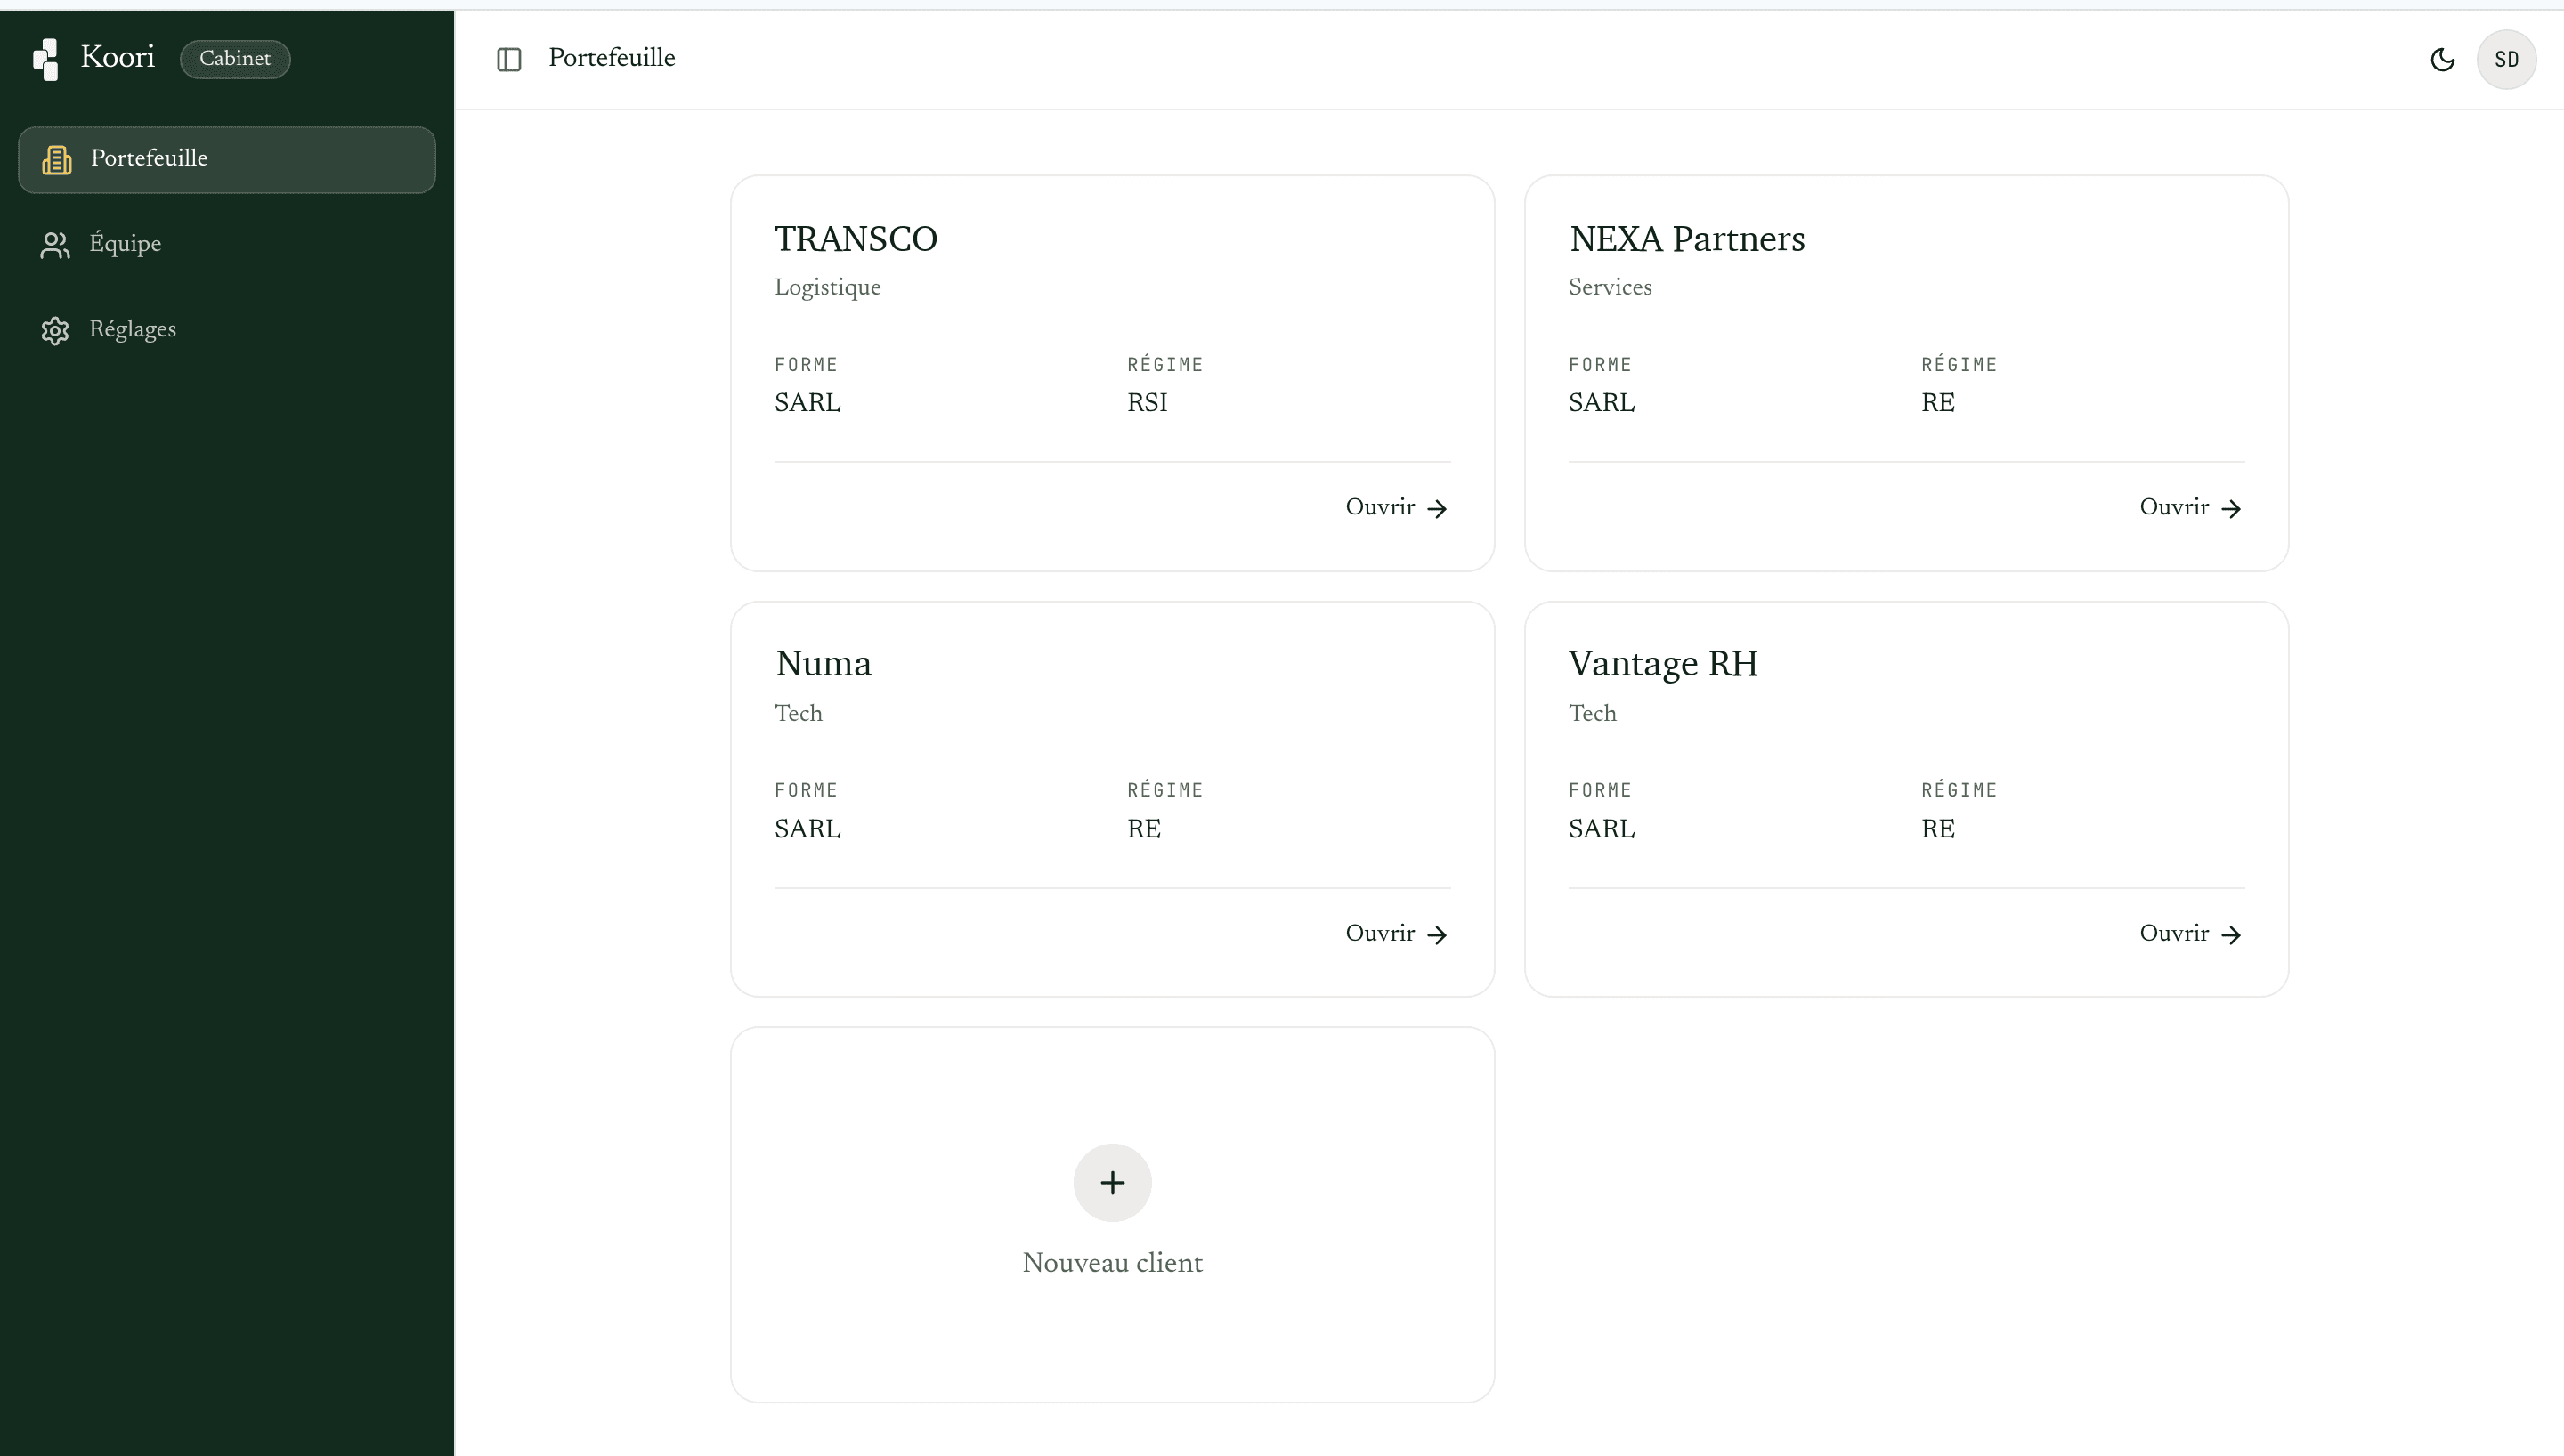Viewport: 2564px width, 1456px height.
Task: Click SARL forme value on TRANSCO card
Action: (x=808, y=403)
